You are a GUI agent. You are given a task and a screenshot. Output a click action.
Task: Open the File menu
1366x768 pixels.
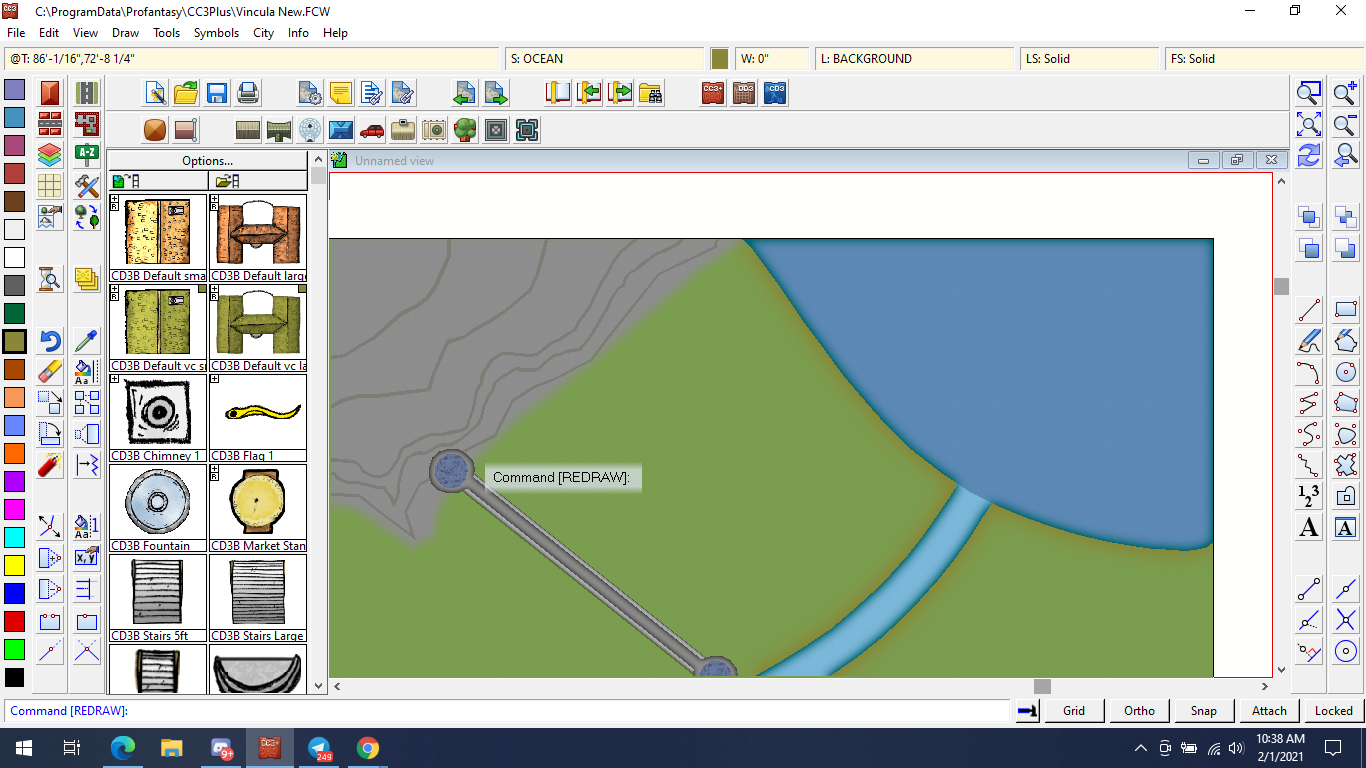click(16, 33)
